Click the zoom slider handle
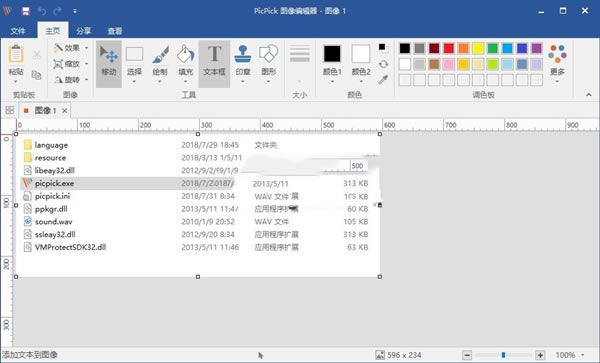Image resolution: width=600 pixels, height=363 pixels. (503, 355)
